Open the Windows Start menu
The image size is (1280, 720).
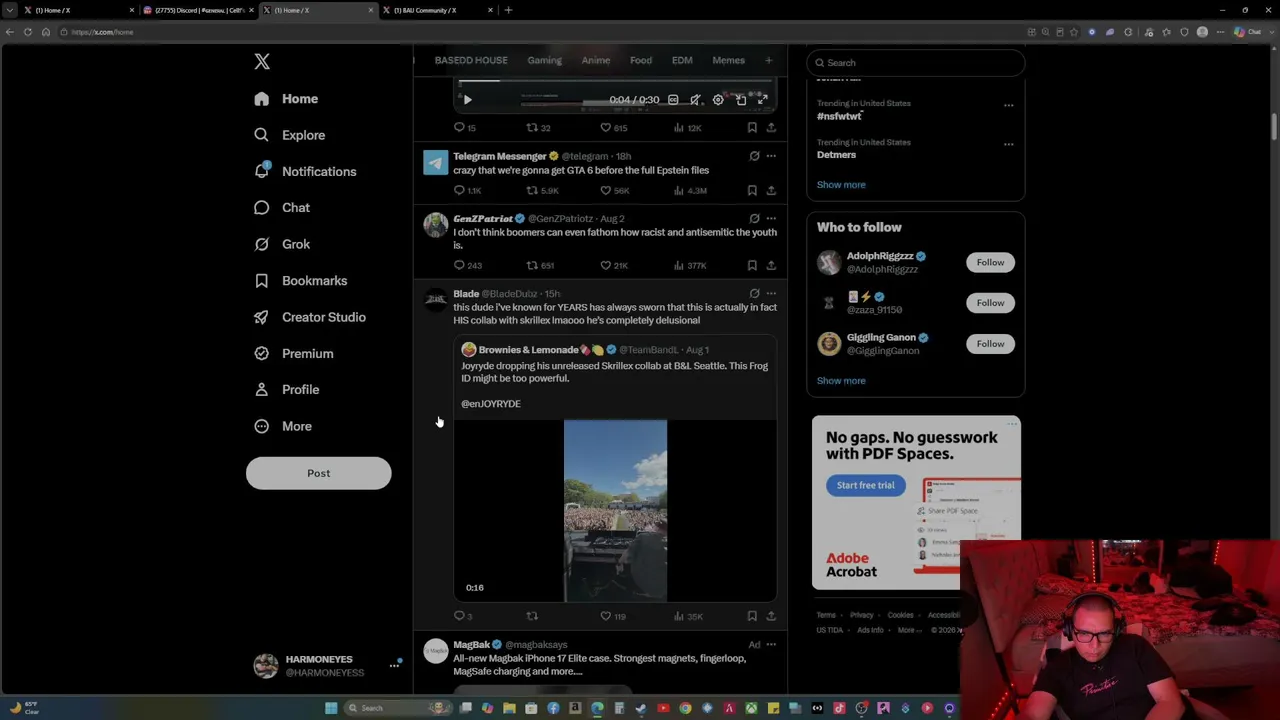pyautogui.click(x=331, y=708)
